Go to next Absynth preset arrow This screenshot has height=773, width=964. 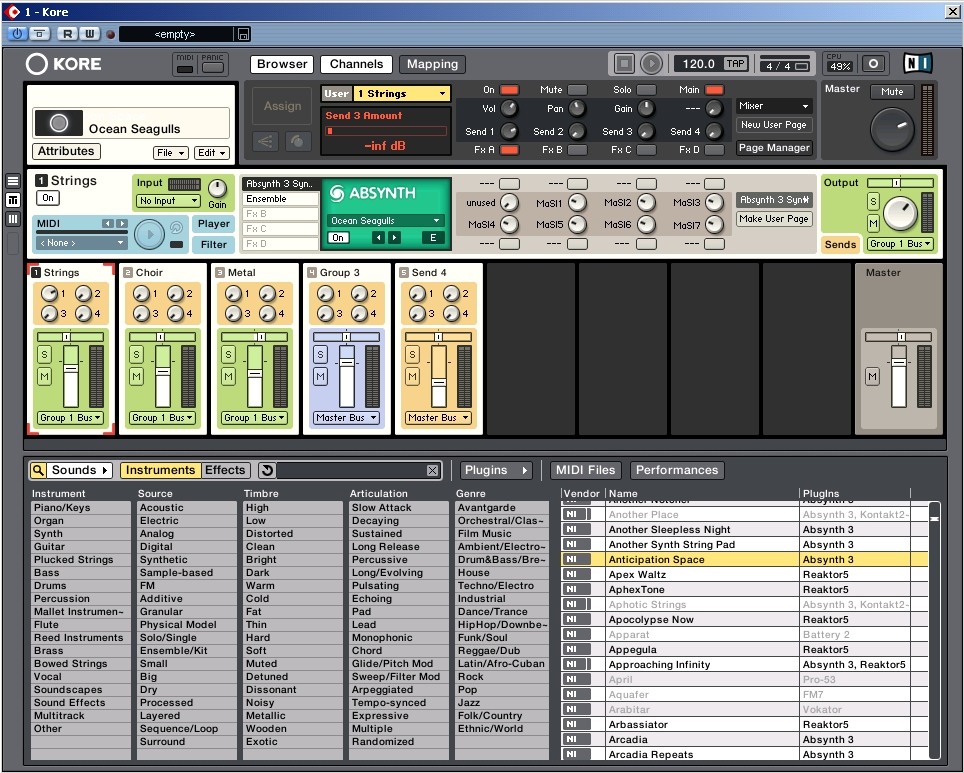394,238
